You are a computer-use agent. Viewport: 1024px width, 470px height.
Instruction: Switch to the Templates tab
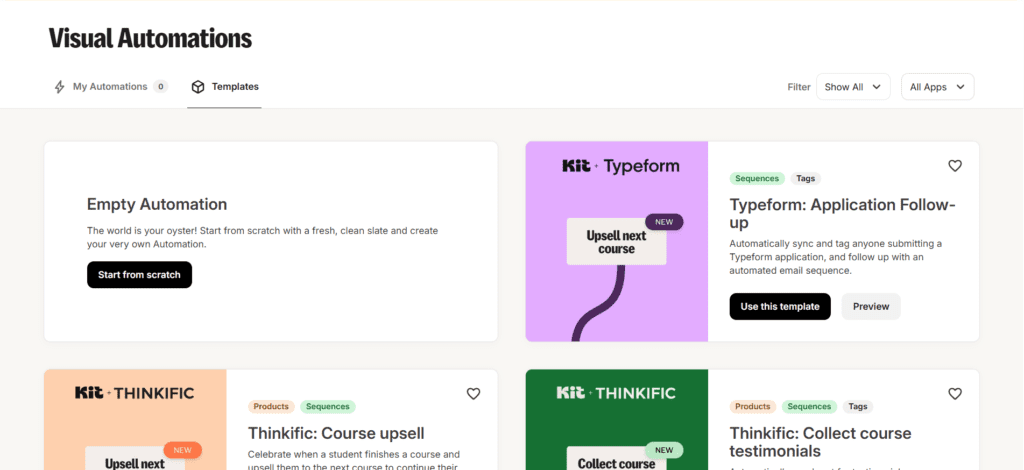(x=225, y=87)
